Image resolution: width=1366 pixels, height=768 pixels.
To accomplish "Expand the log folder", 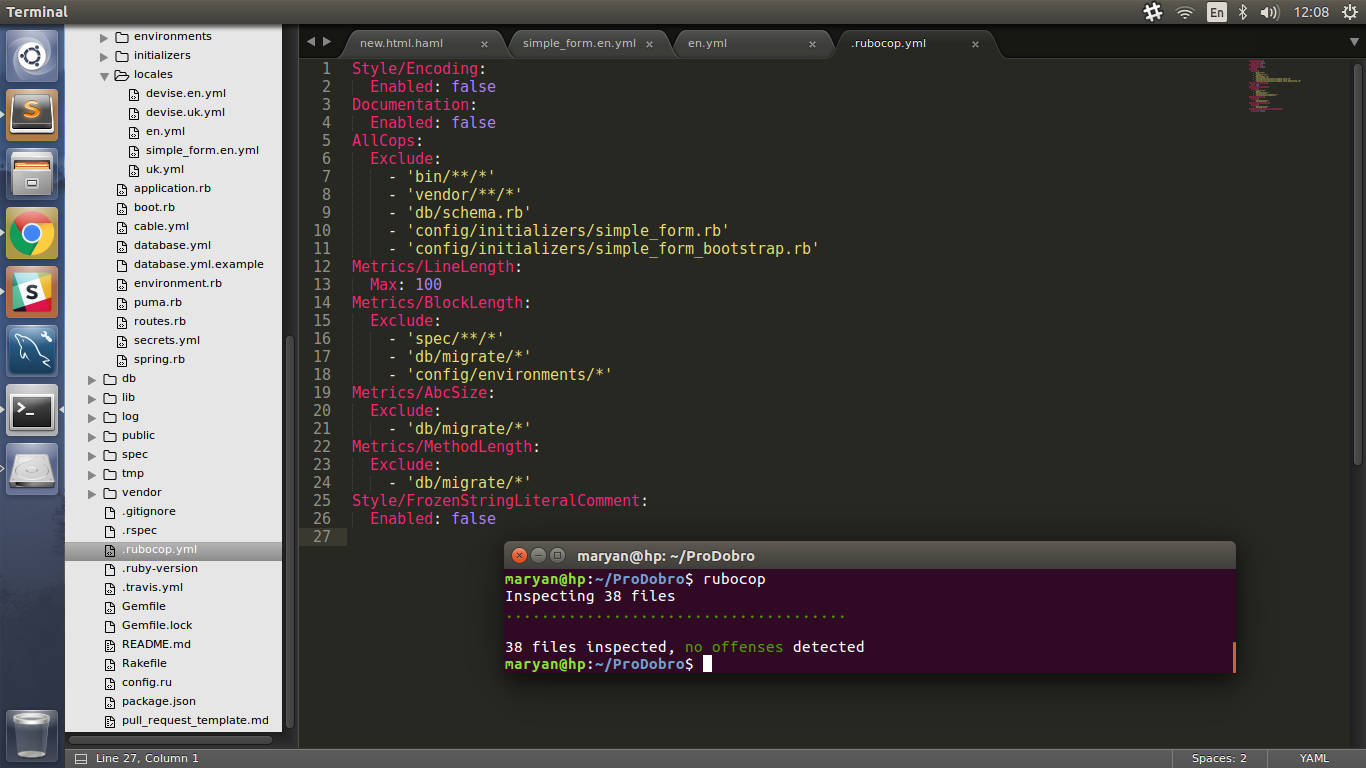I will (x=92, y=417).
